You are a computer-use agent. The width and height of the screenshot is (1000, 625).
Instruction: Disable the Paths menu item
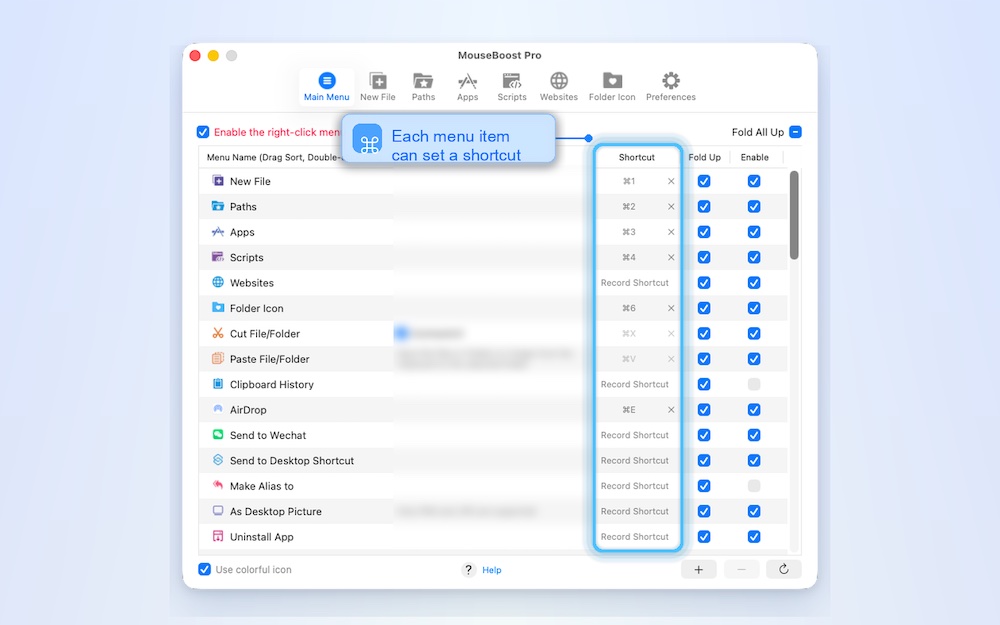click(754, 207)
